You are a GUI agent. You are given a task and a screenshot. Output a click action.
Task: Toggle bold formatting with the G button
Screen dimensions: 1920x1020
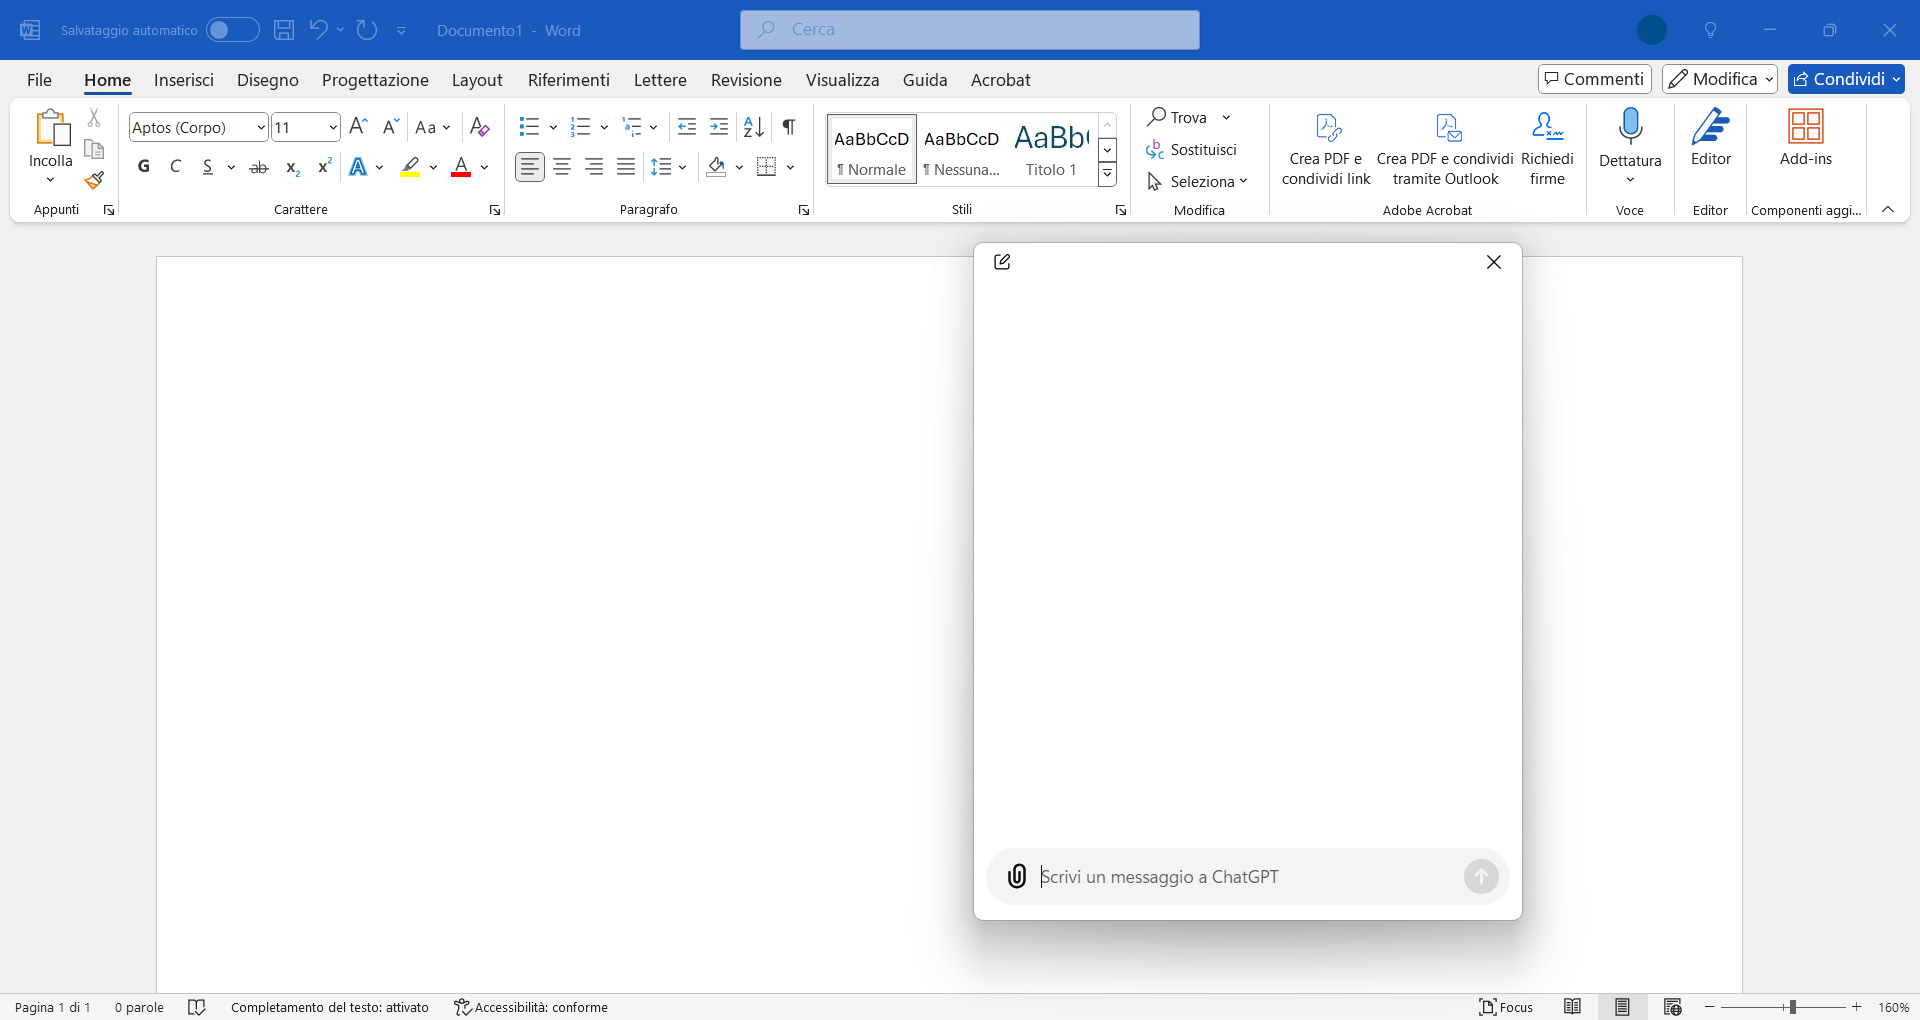(x=144, y=167)
